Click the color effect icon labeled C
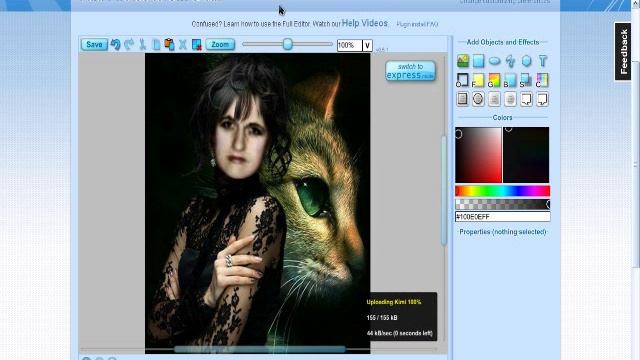This screenshot has width=640, height=360. 542,80
